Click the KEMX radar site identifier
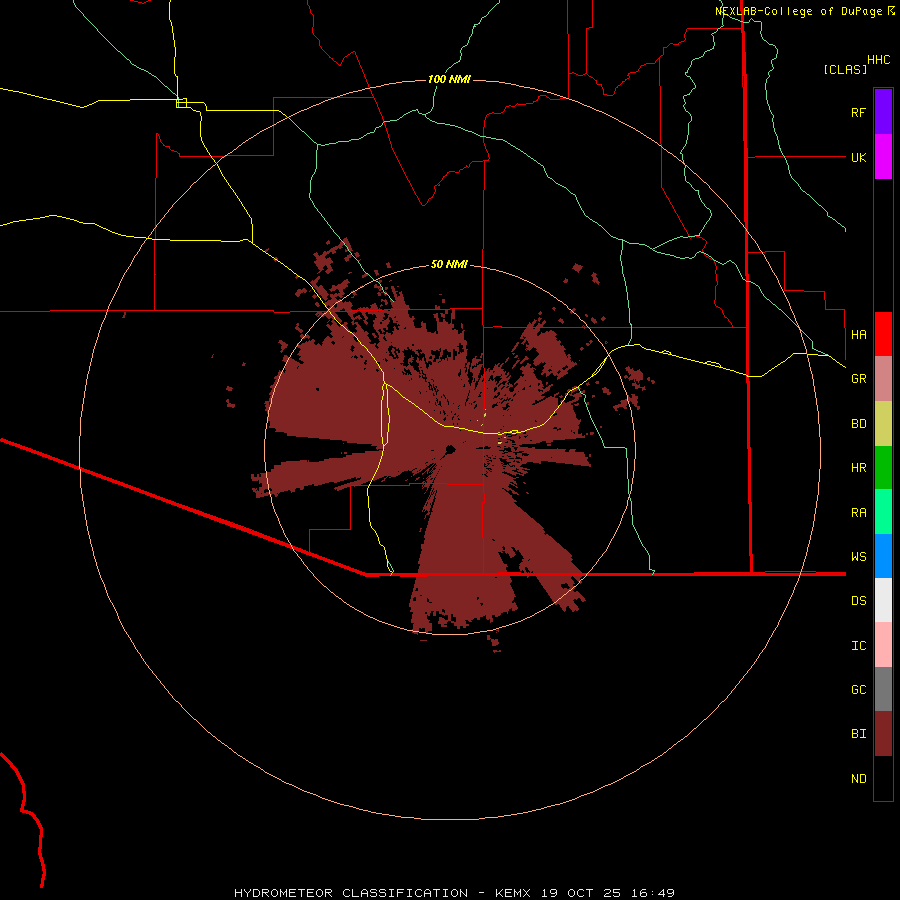 tap(513, 893)
